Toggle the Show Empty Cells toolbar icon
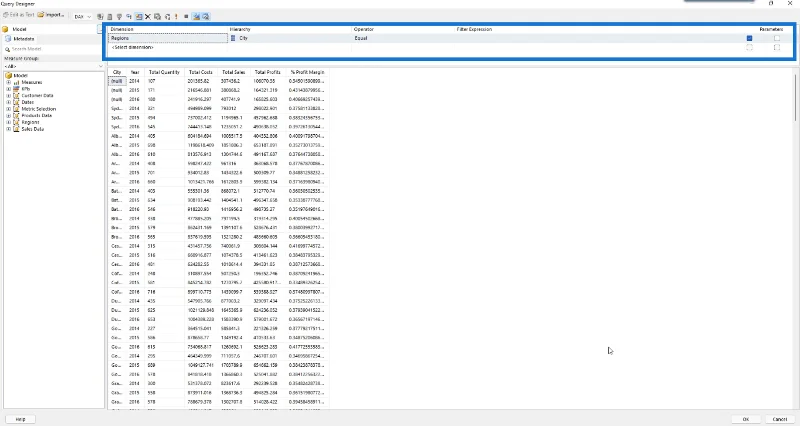This screenshot has width=800, height=426. [119, 16]
